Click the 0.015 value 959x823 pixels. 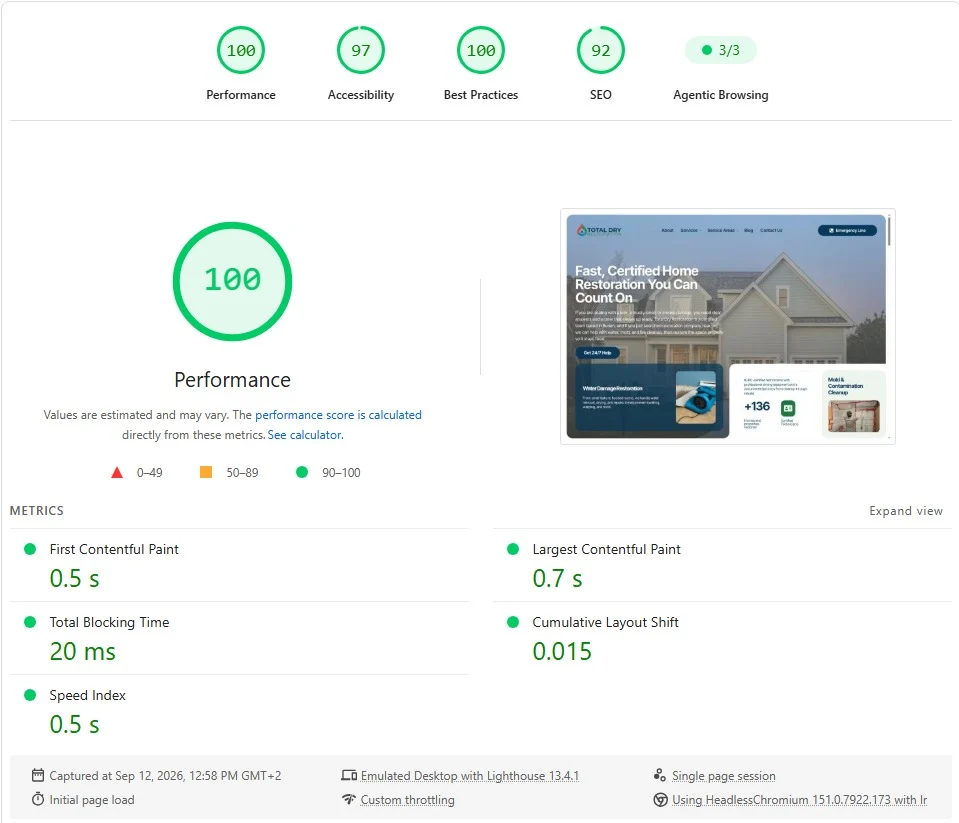pyautogui.click(x=562, y=651)
